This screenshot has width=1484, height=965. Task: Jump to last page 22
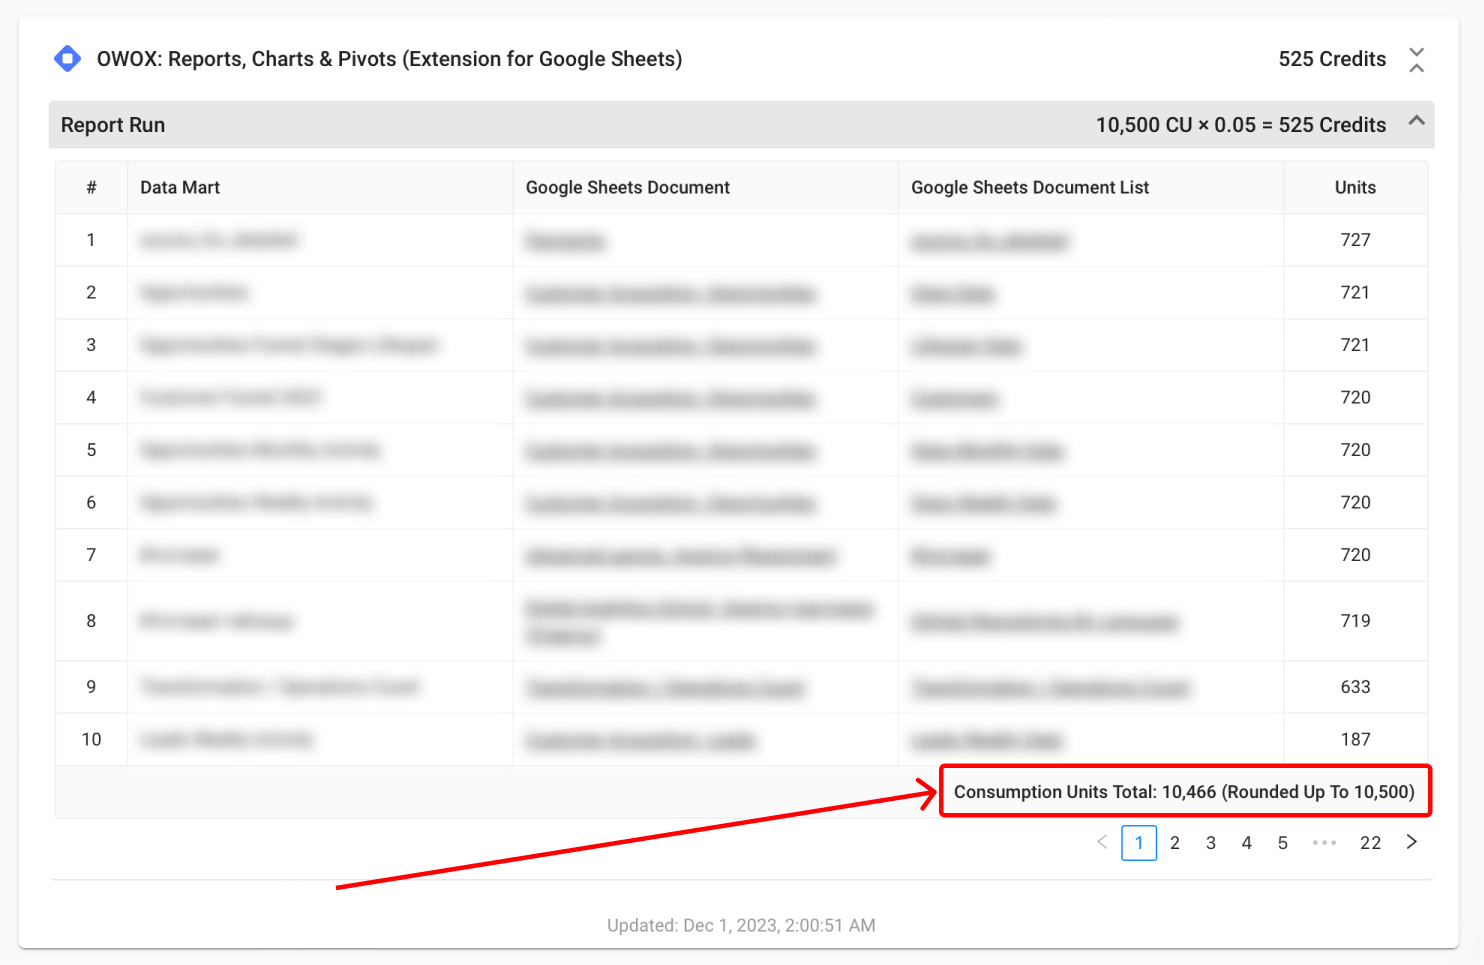click(x=1370, y=843)
